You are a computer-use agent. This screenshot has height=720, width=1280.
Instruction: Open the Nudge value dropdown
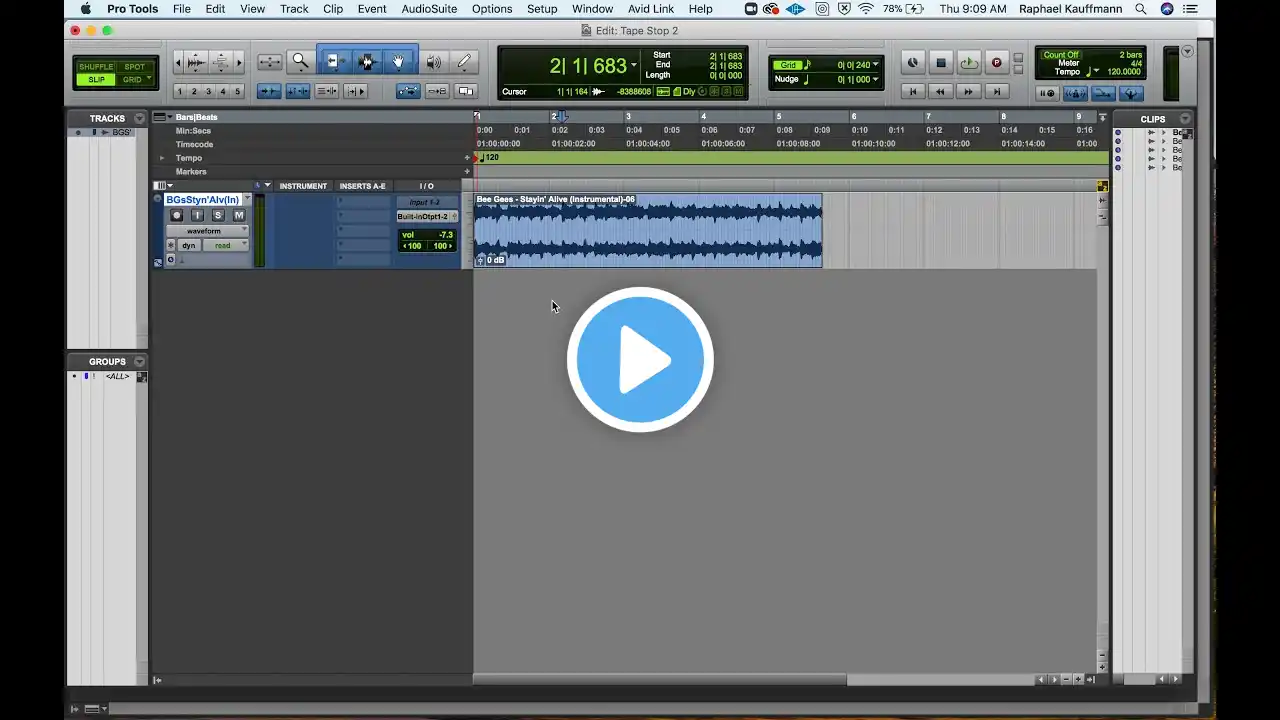876,79
